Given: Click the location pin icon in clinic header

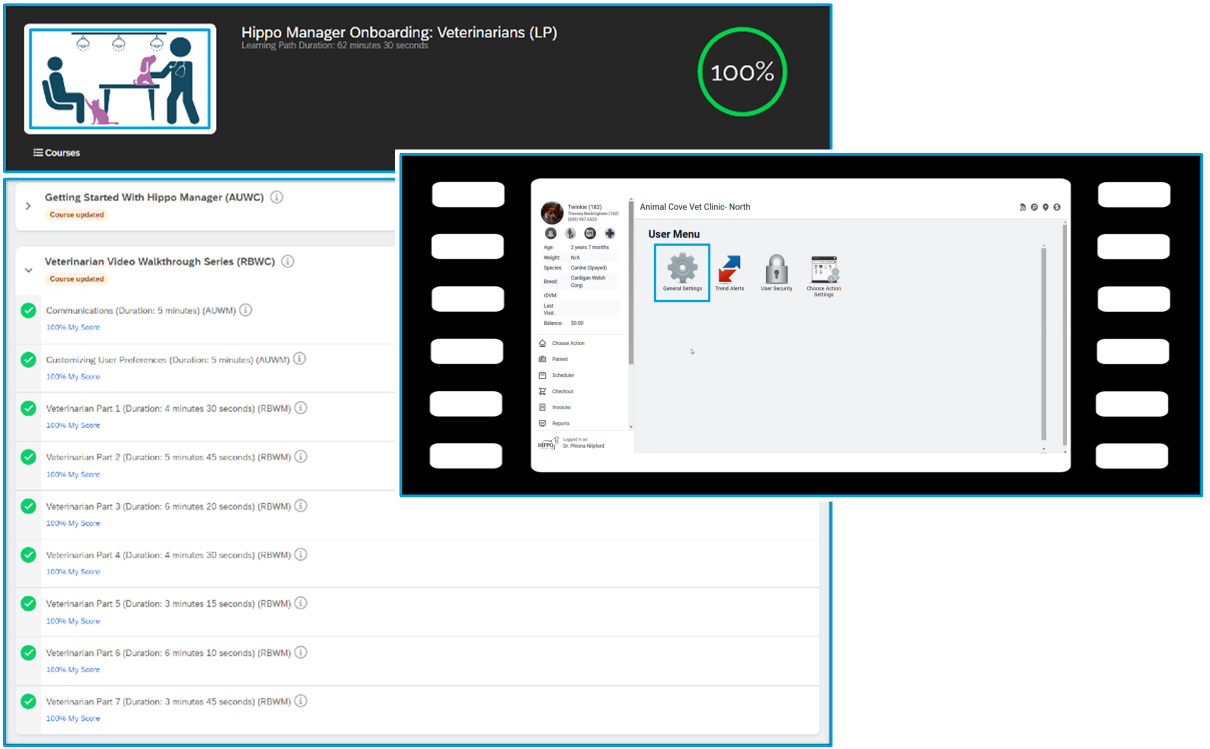Looking at the screenshot, I should tap(1046, 207).
